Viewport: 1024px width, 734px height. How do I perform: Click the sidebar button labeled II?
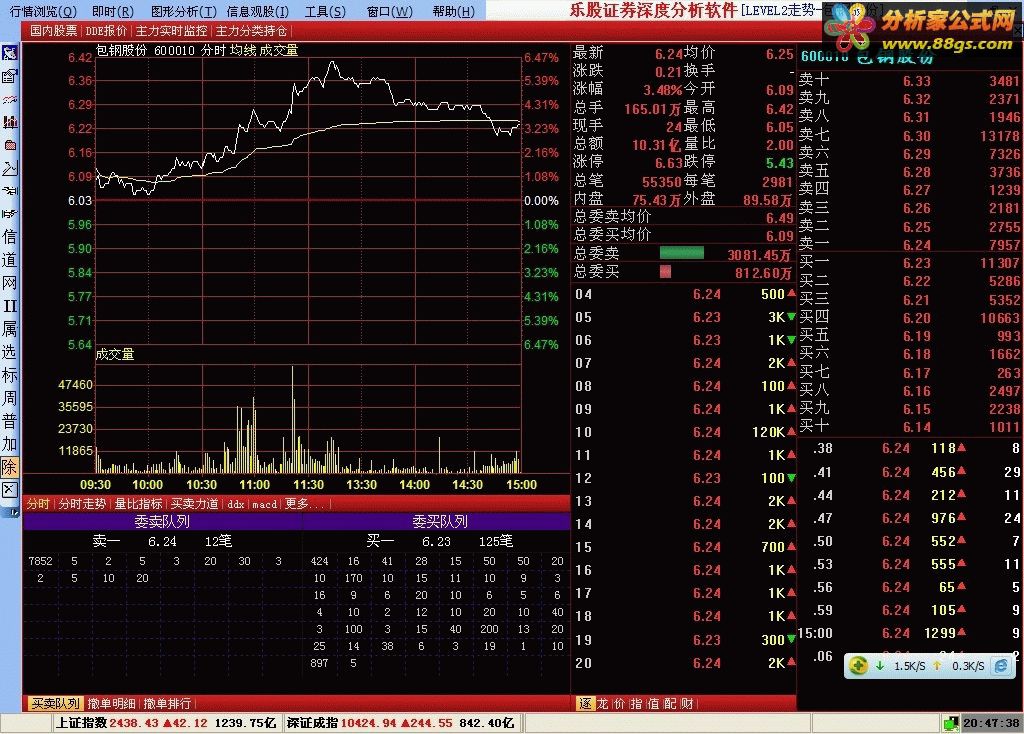[x=9, y=306]
